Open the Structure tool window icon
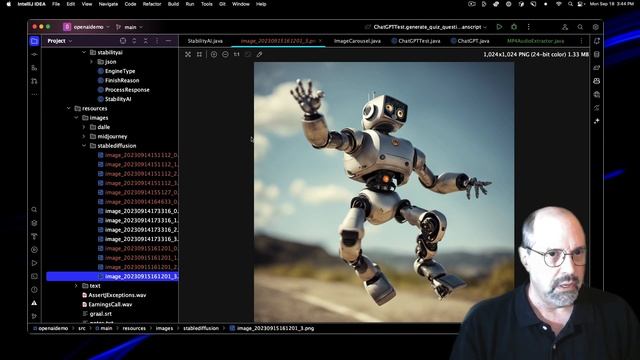 (34, 68)
